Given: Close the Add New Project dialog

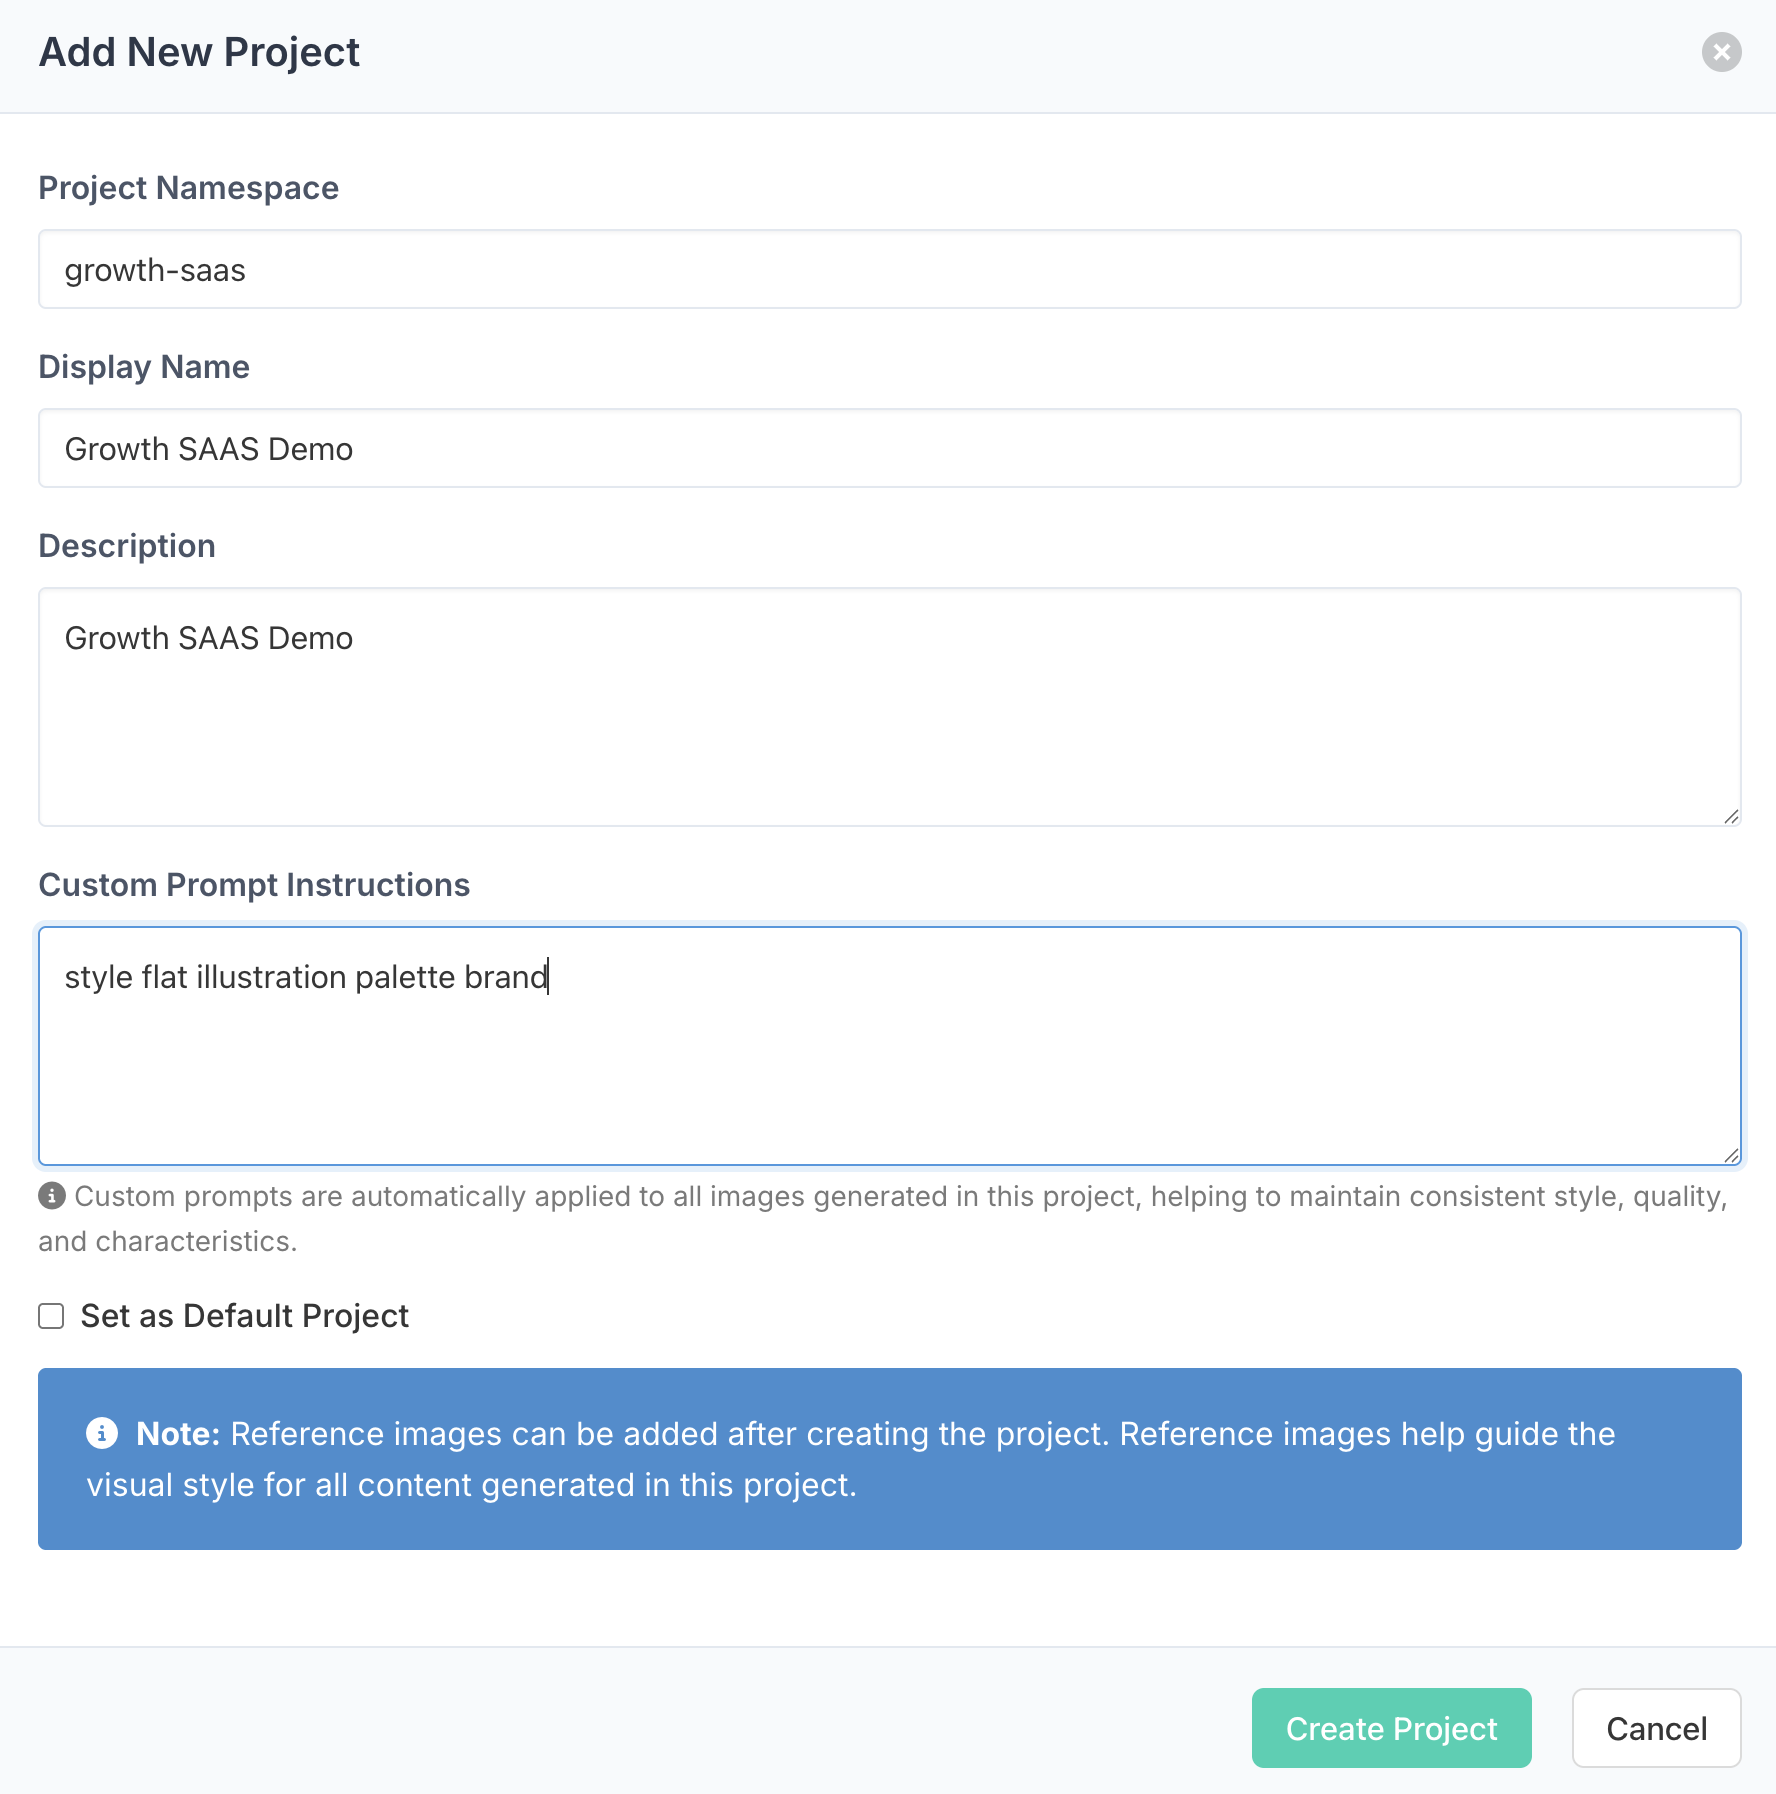Looking at the screenshot, I should (1721, 52).
